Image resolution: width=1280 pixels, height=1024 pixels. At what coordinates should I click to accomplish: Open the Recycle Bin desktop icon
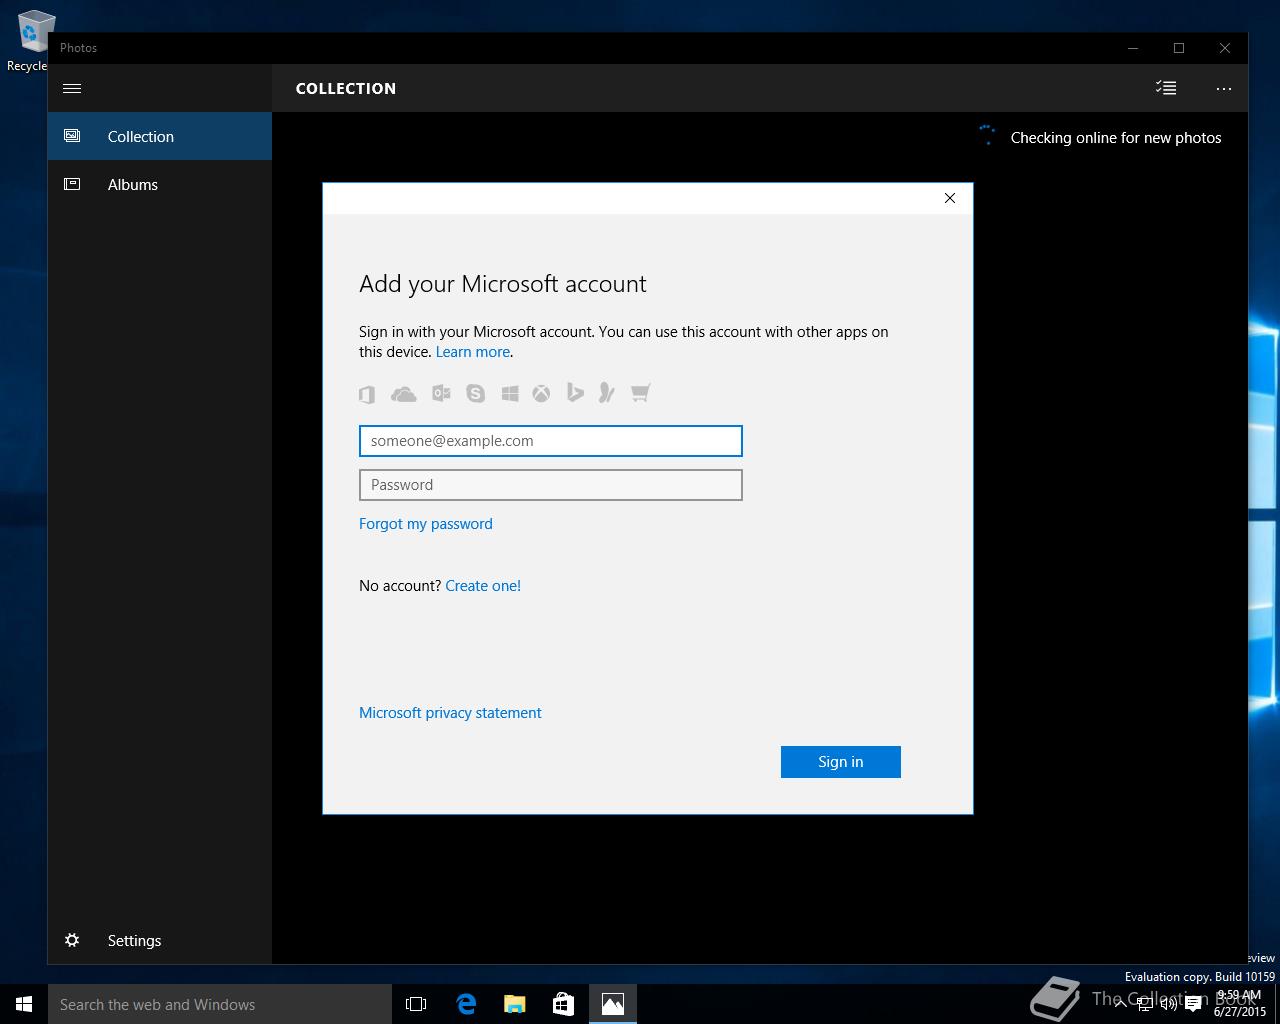coord(30,40)
